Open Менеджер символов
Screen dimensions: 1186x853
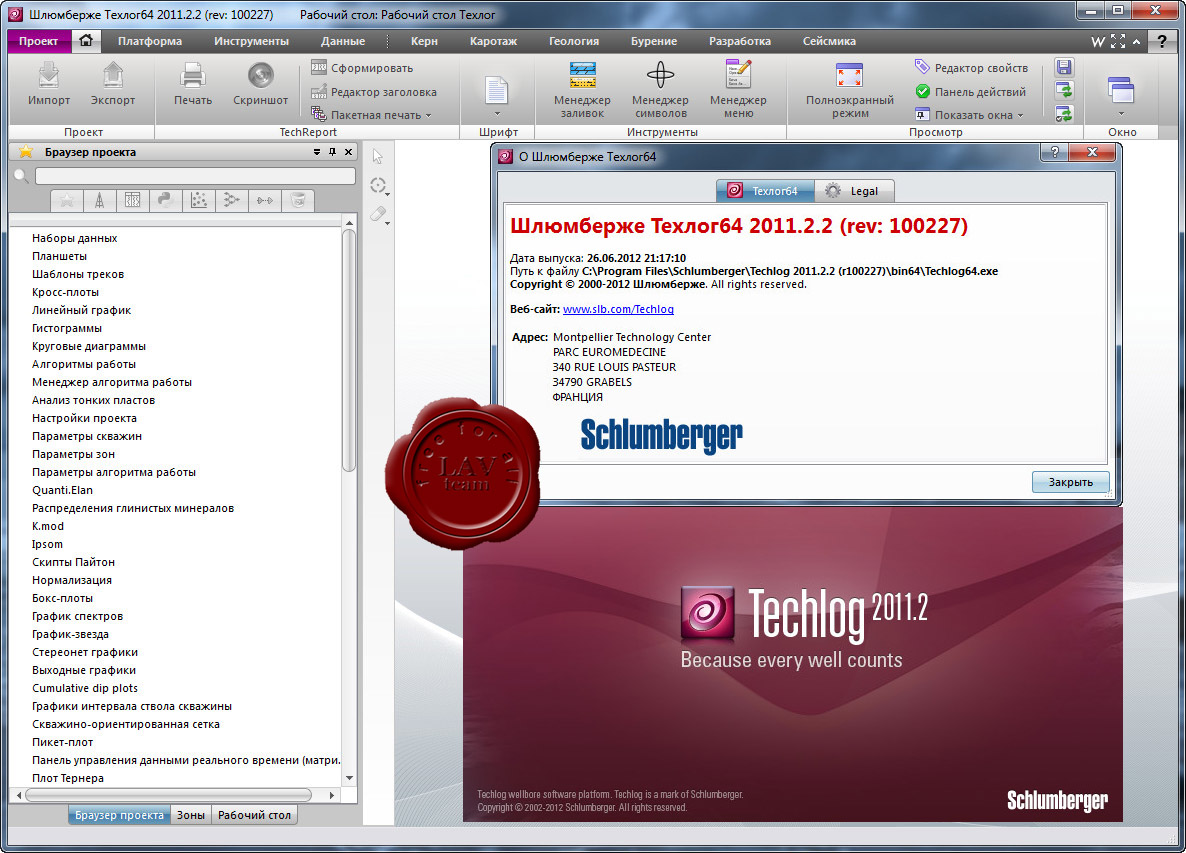(x=660, y=90)
